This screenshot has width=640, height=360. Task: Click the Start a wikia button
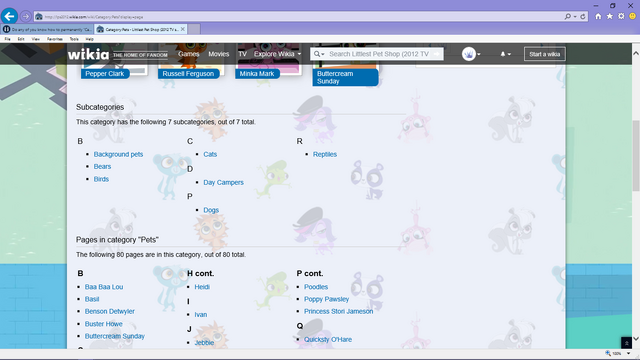pos(544,54)
